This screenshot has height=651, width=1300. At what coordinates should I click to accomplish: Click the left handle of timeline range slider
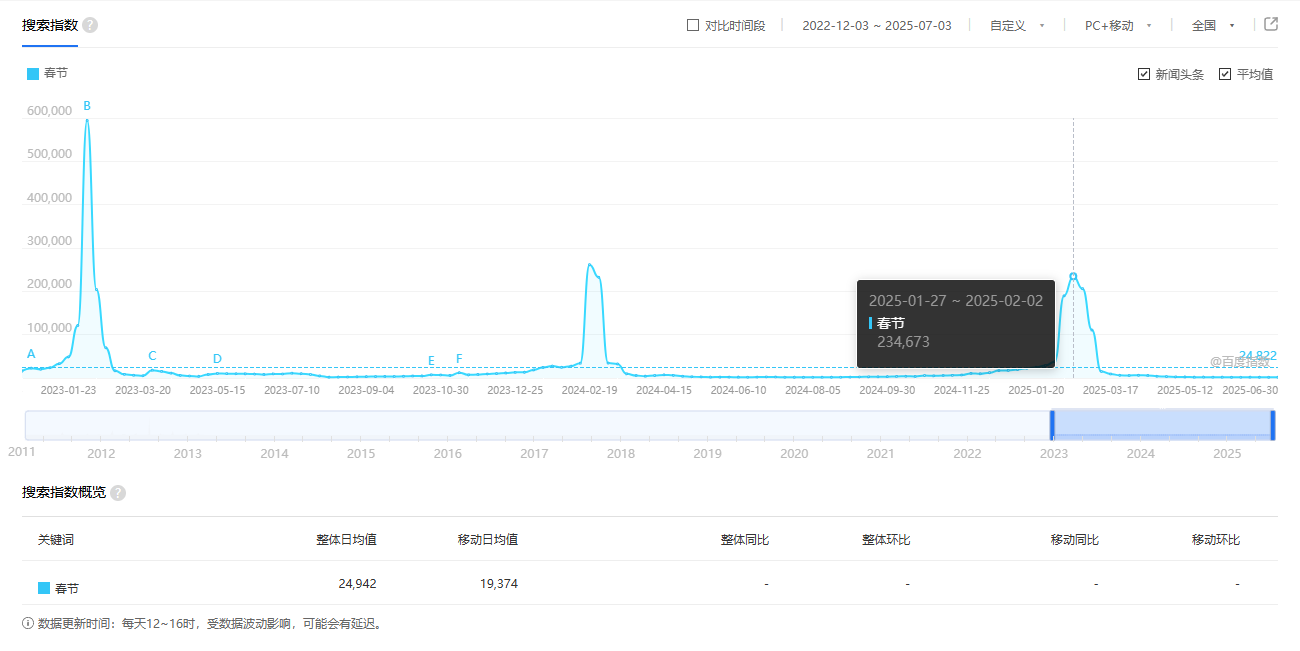(1052, 425)
